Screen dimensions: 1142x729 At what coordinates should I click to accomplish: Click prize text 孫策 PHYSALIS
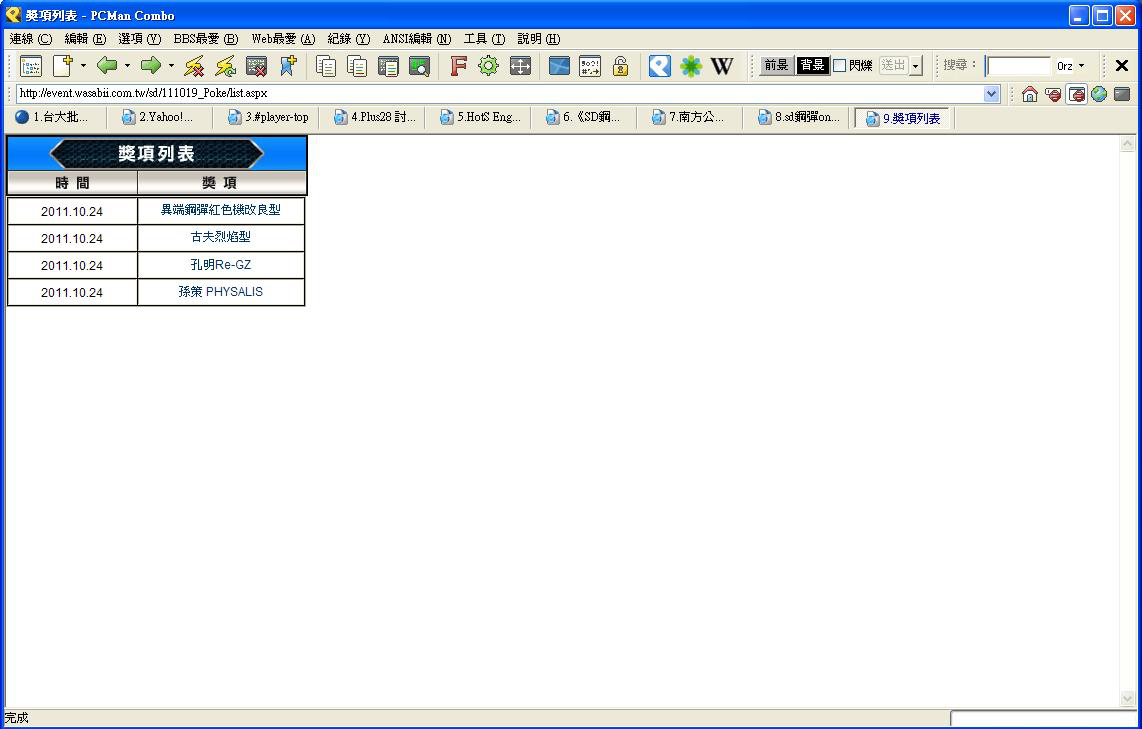click(x=221, y=291)
